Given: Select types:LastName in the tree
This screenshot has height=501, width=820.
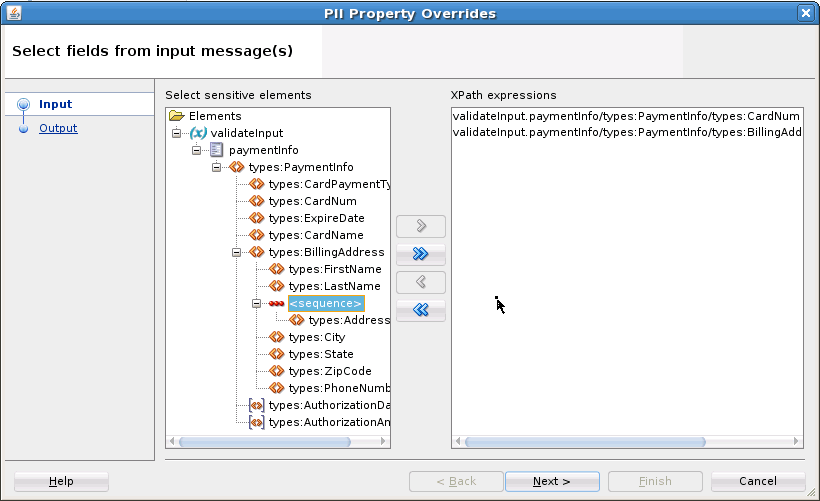Looking at the screenshot, I should [x=334, y=286].
